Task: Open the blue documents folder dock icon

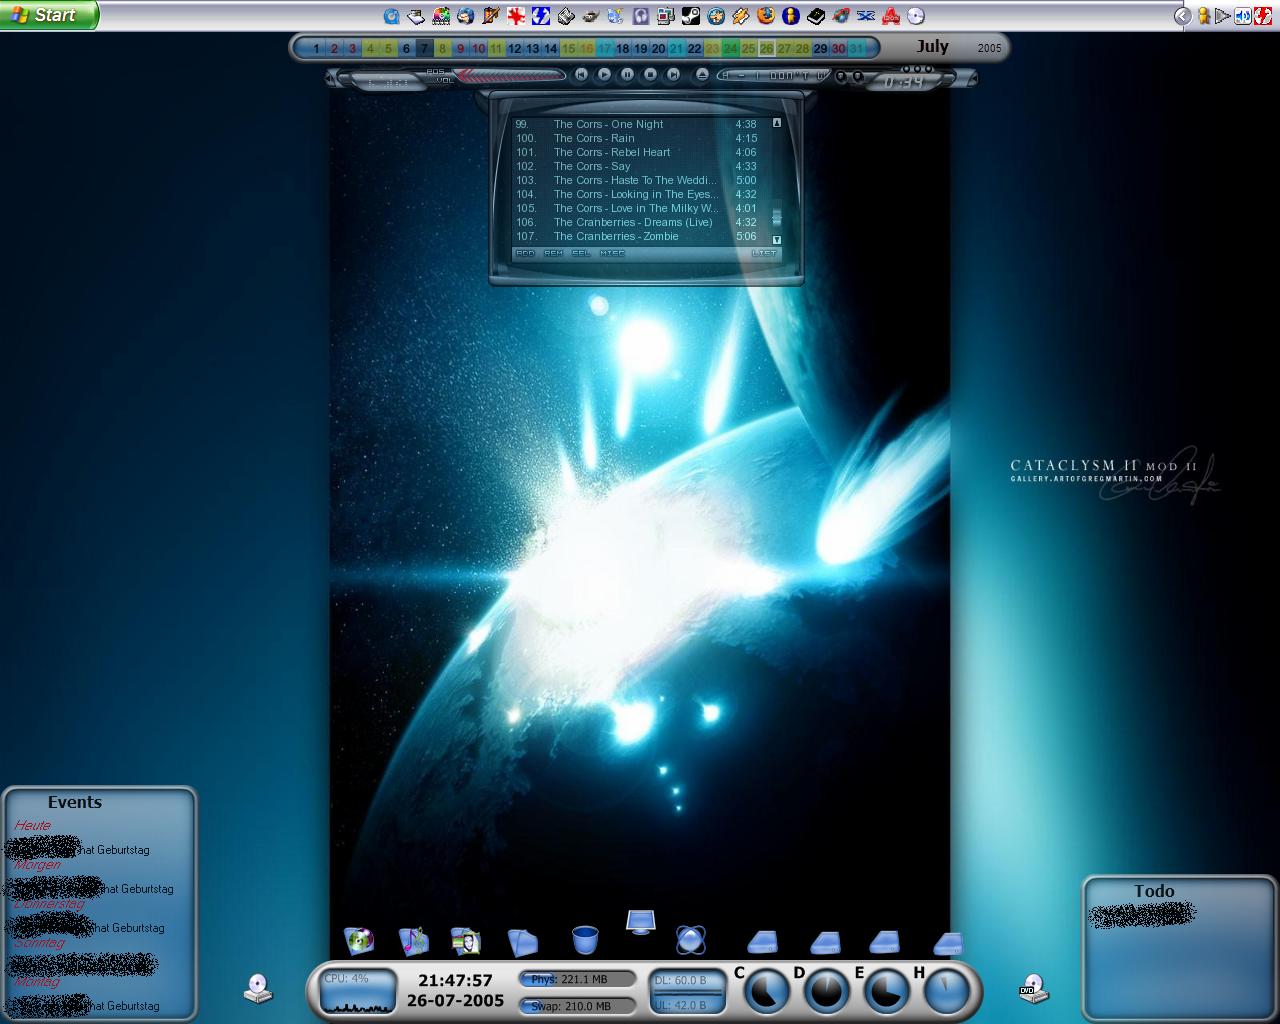Action: pyautogui.click(x=522, y=941)
